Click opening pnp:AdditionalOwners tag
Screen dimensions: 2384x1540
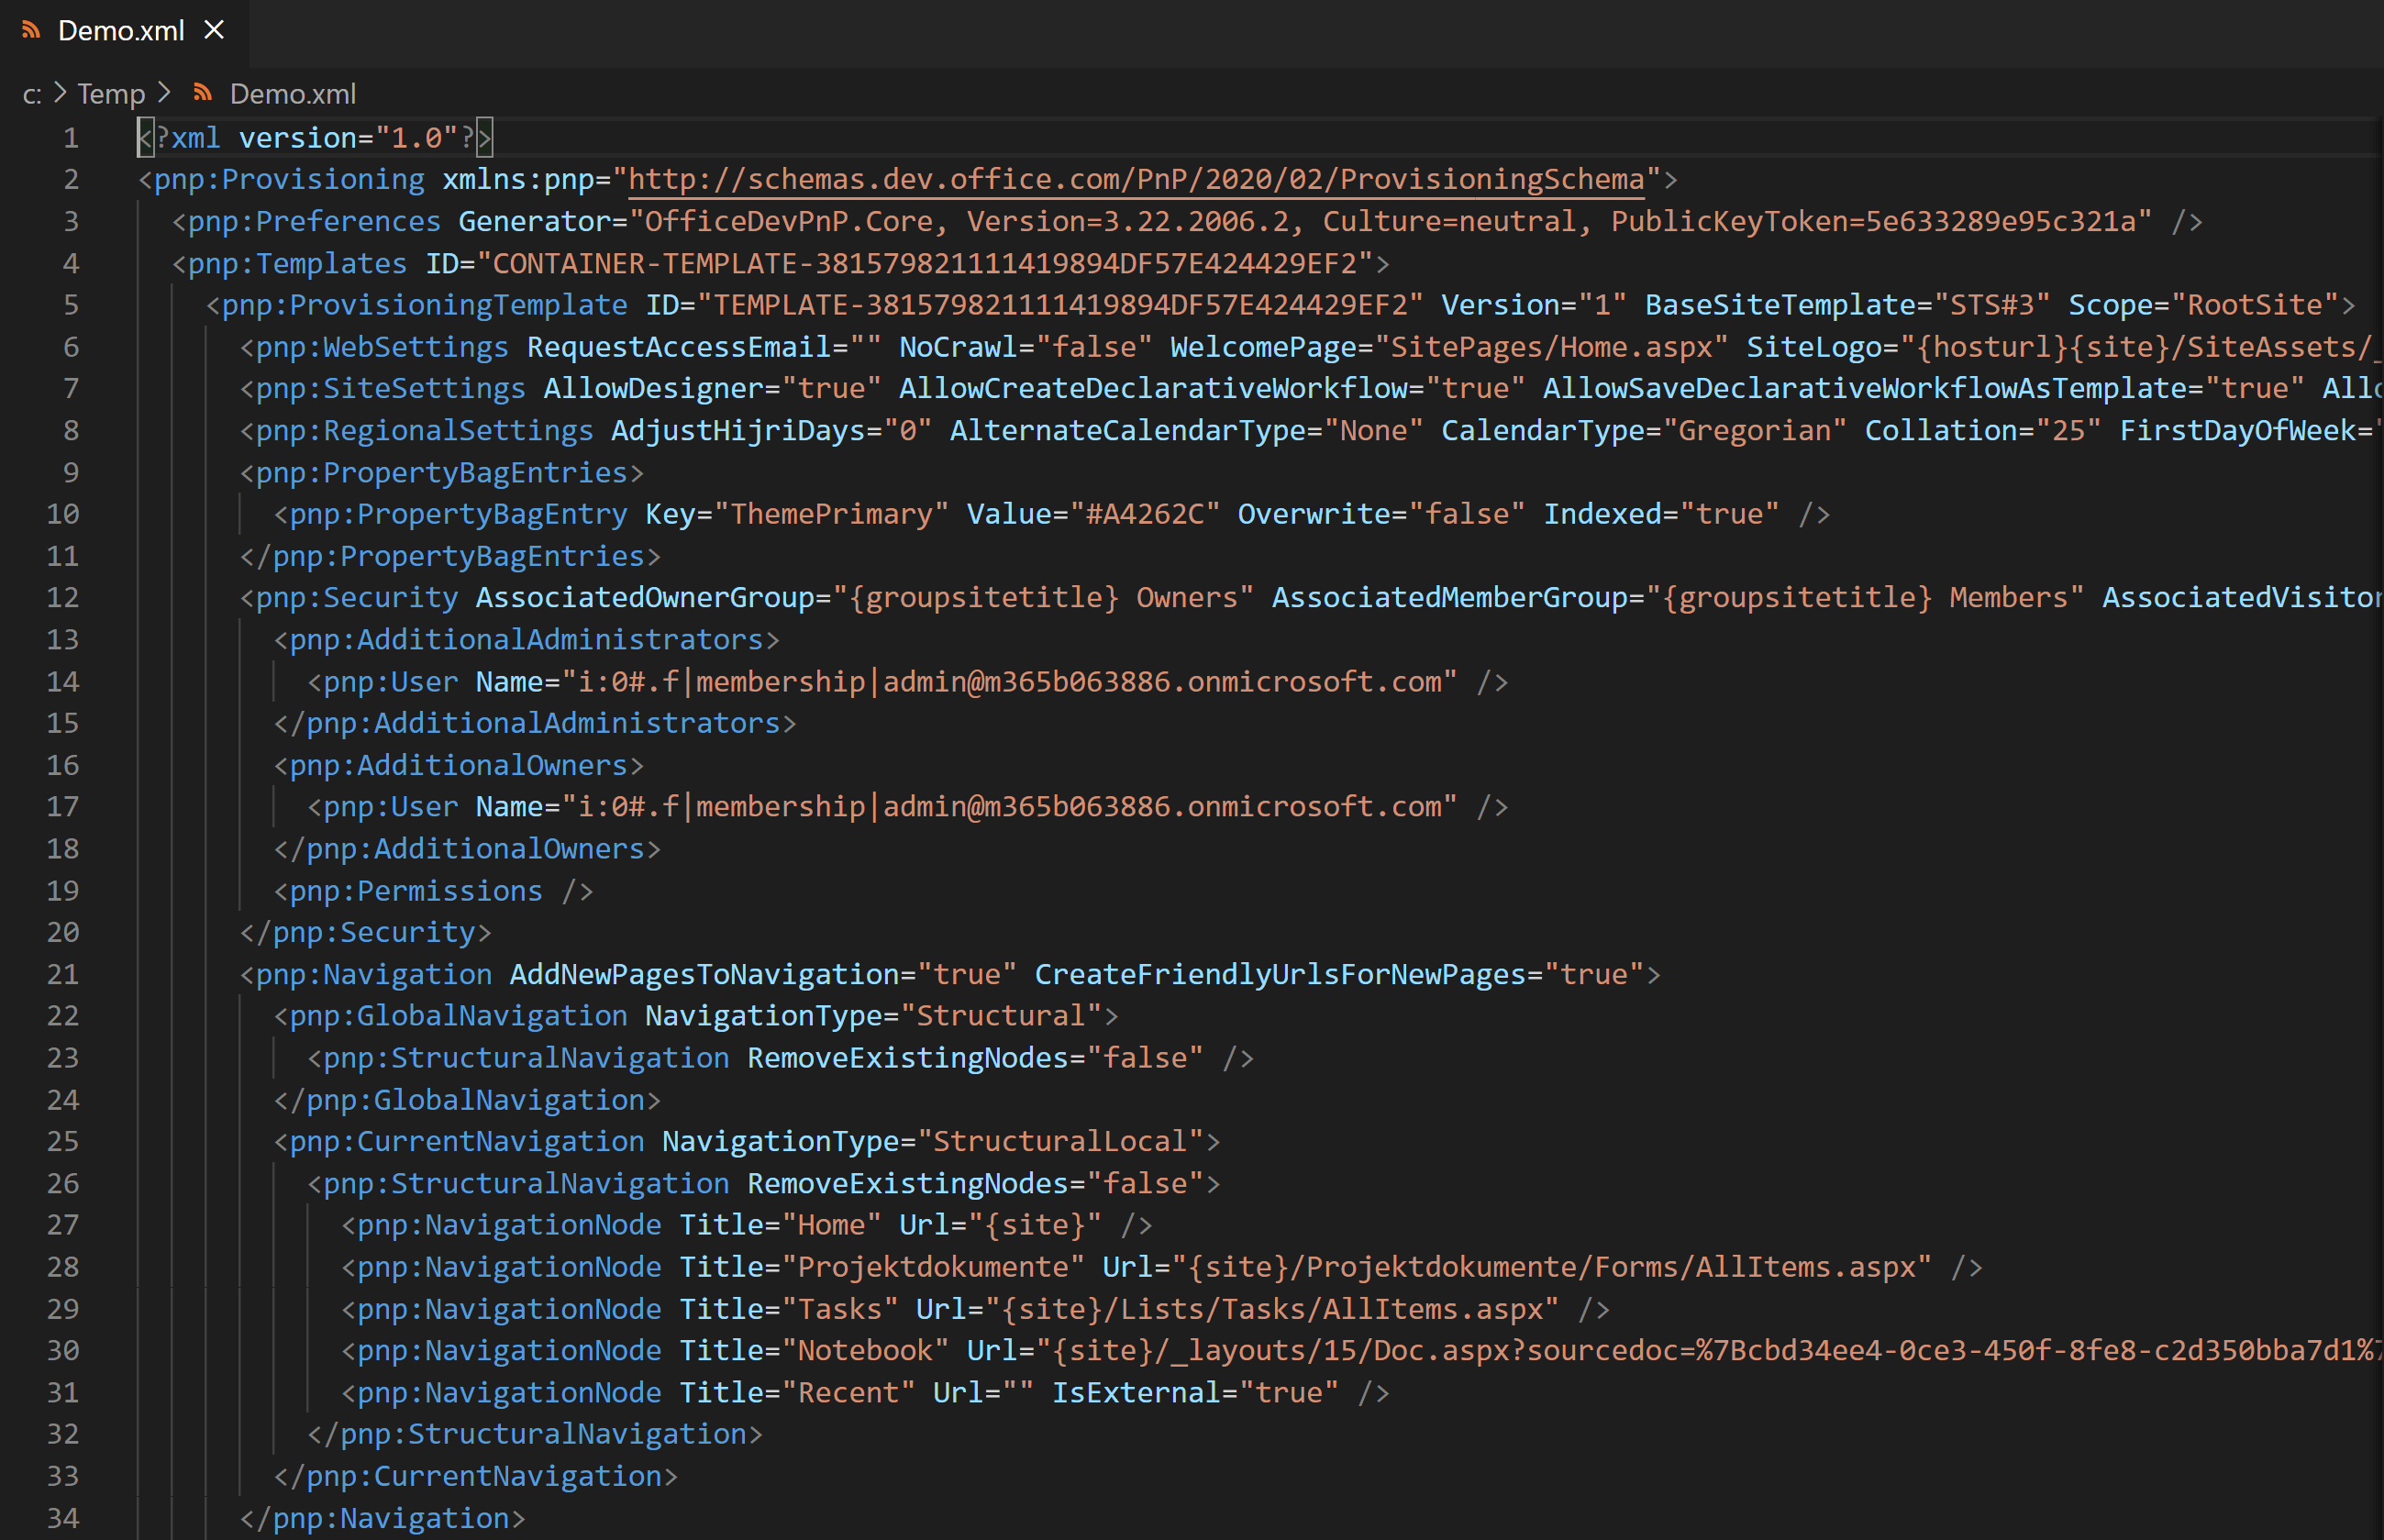[458, 766]
